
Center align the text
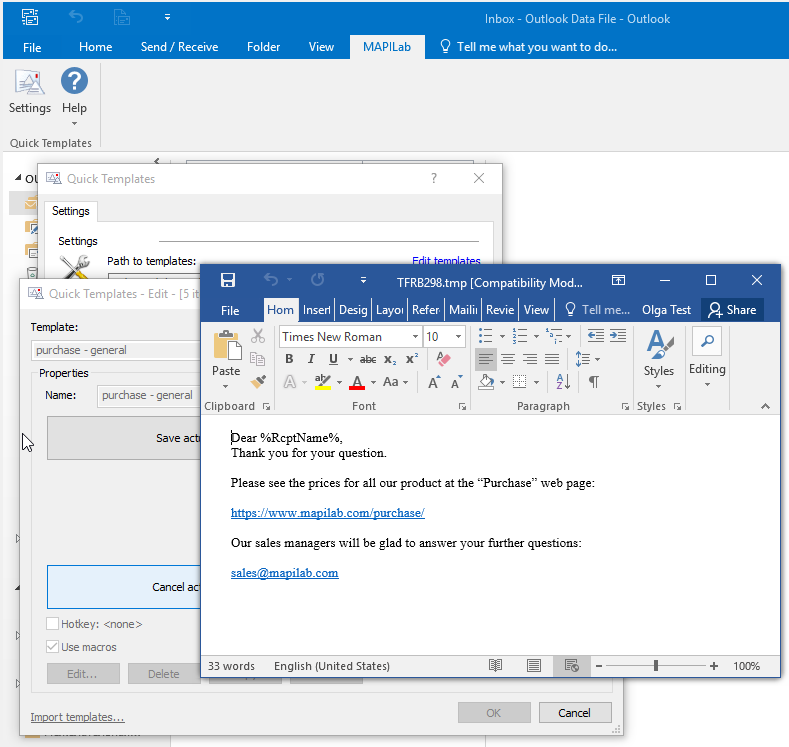508,359
